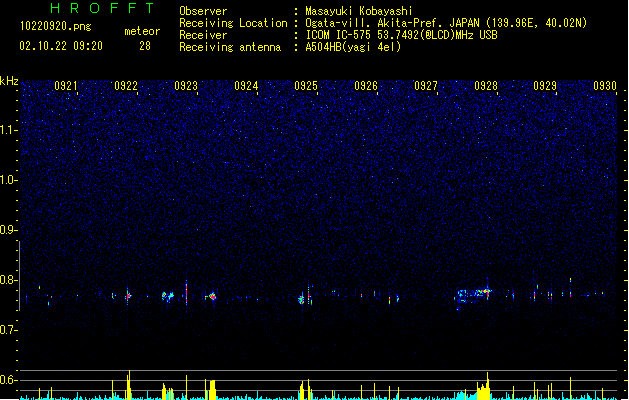Click the meteor echo blob just before 0925
This screenshot has height=400, width=629.
pyautogui.click(x=301, y=299)
